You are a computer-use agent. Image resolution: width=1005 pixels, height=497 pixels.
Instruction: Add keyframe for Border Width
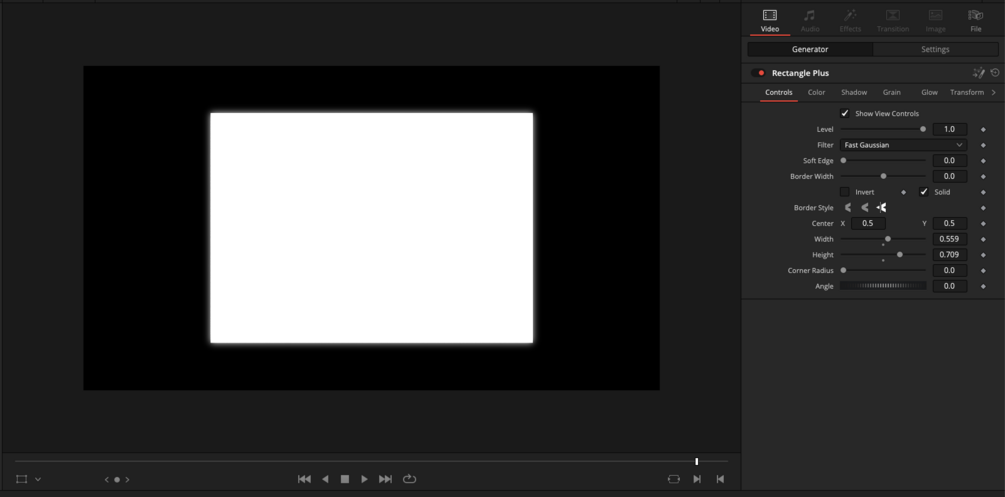[983, 176]
